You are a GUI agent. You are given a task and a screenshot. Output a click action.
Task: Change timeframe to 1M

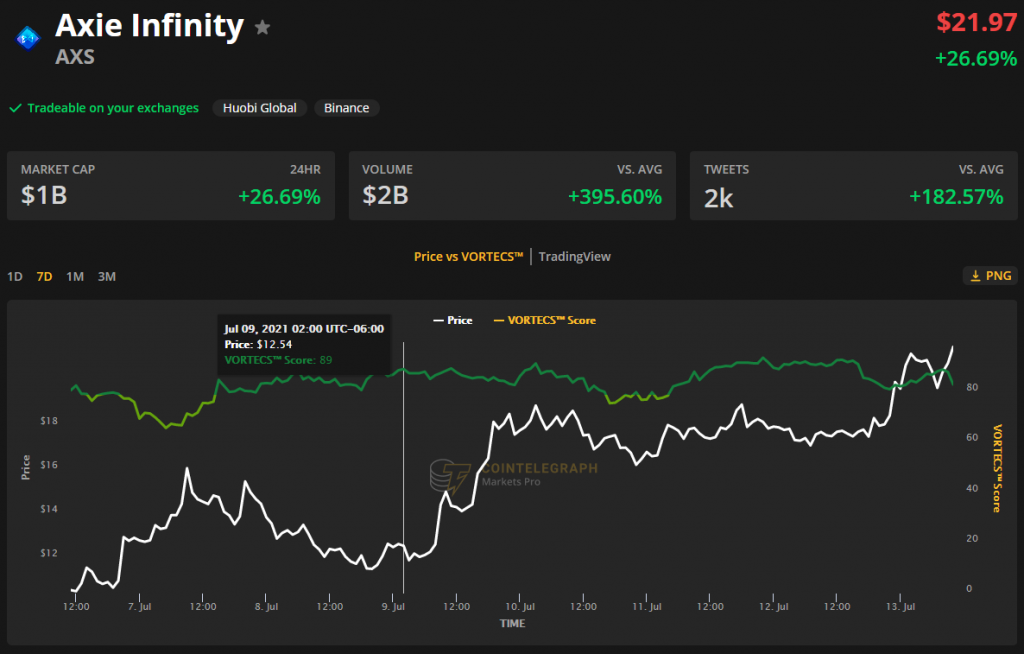75,276
